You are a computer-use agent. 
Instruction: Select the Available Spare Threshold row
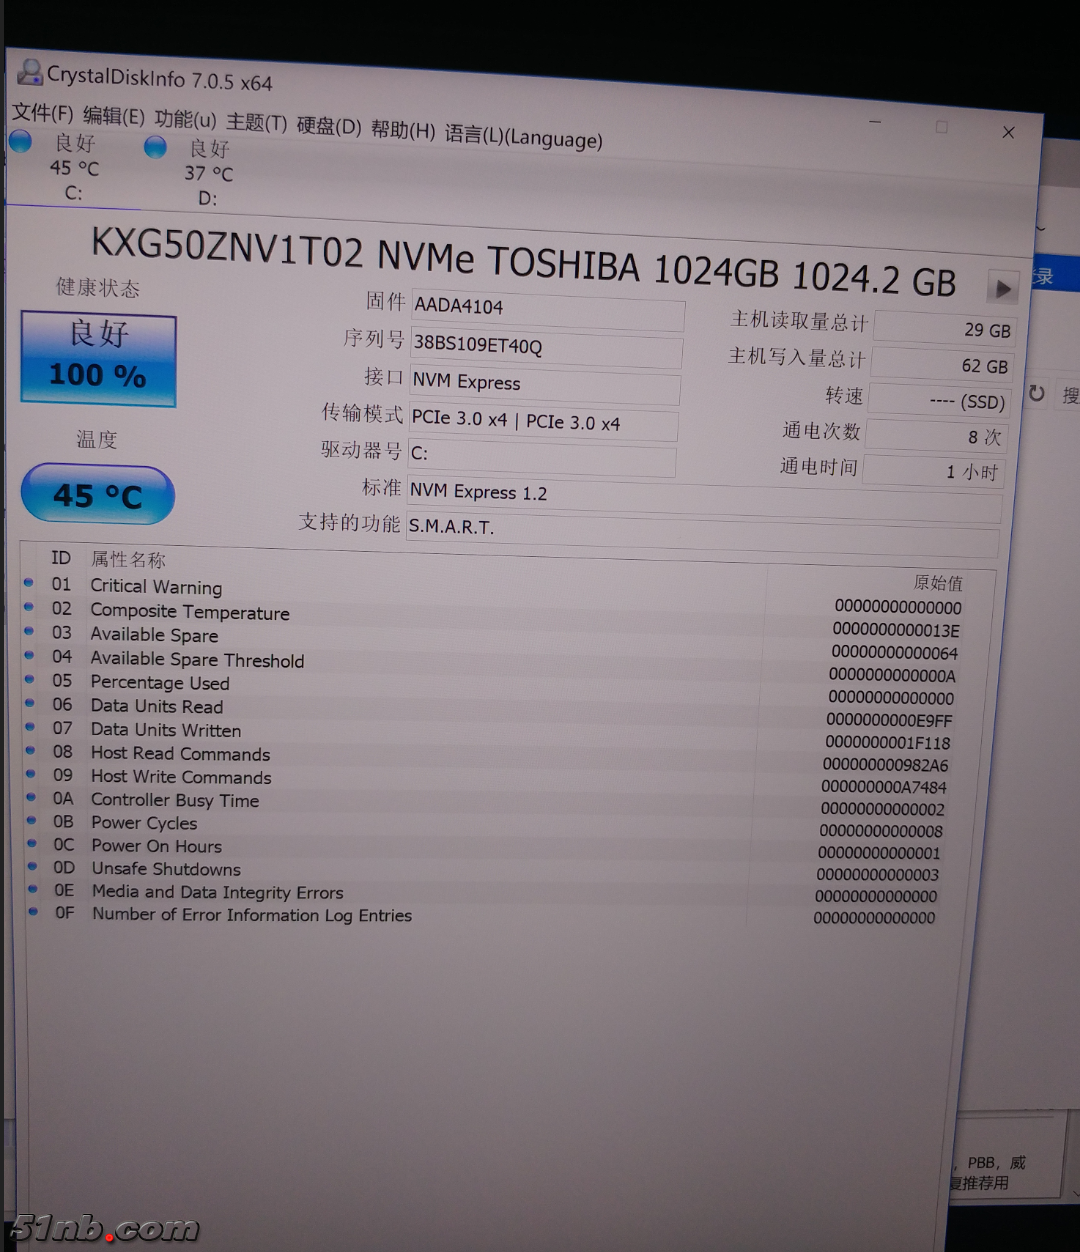[x=489, y=666]
